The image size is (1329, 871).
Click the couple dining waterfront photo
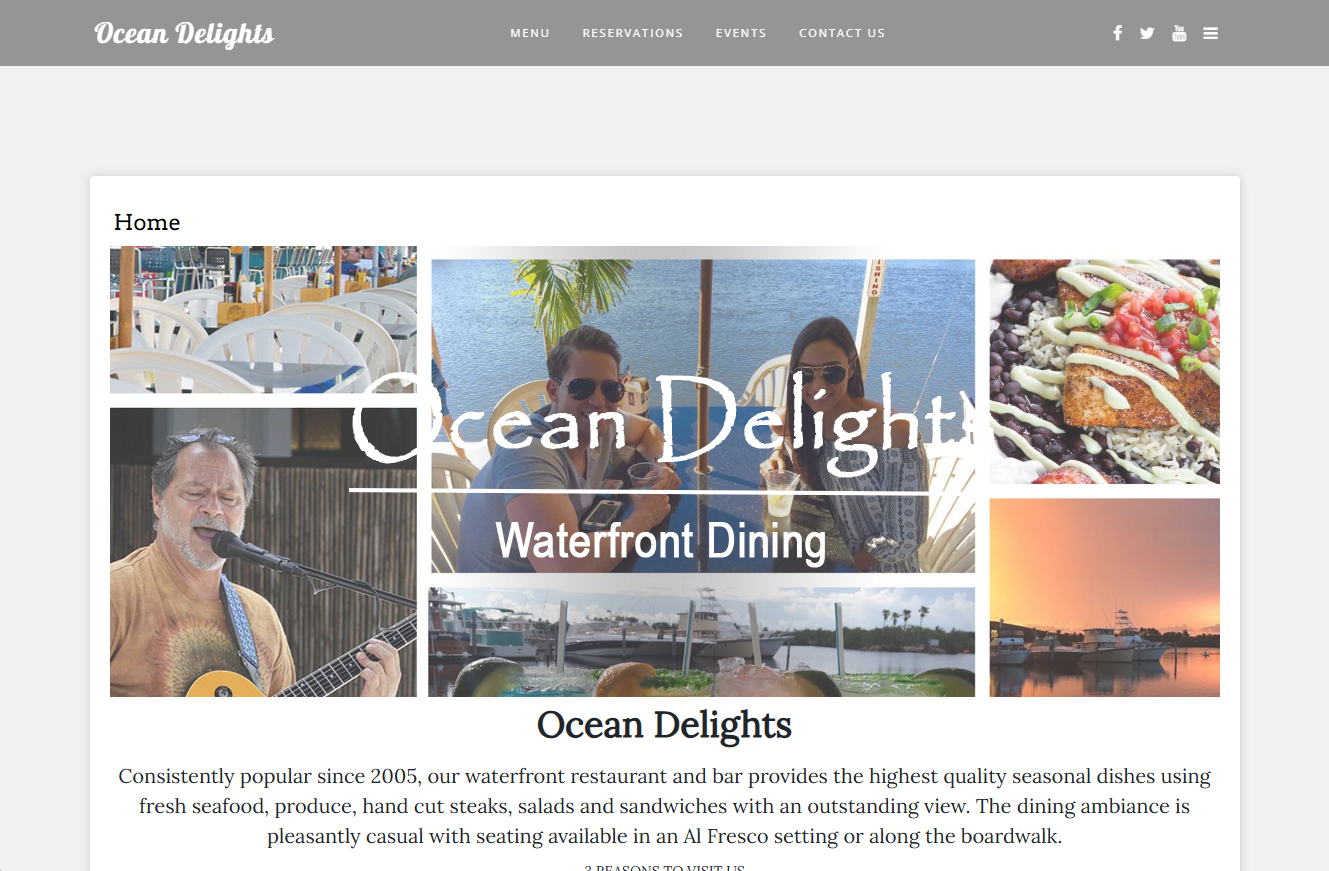tap(703, 415)
